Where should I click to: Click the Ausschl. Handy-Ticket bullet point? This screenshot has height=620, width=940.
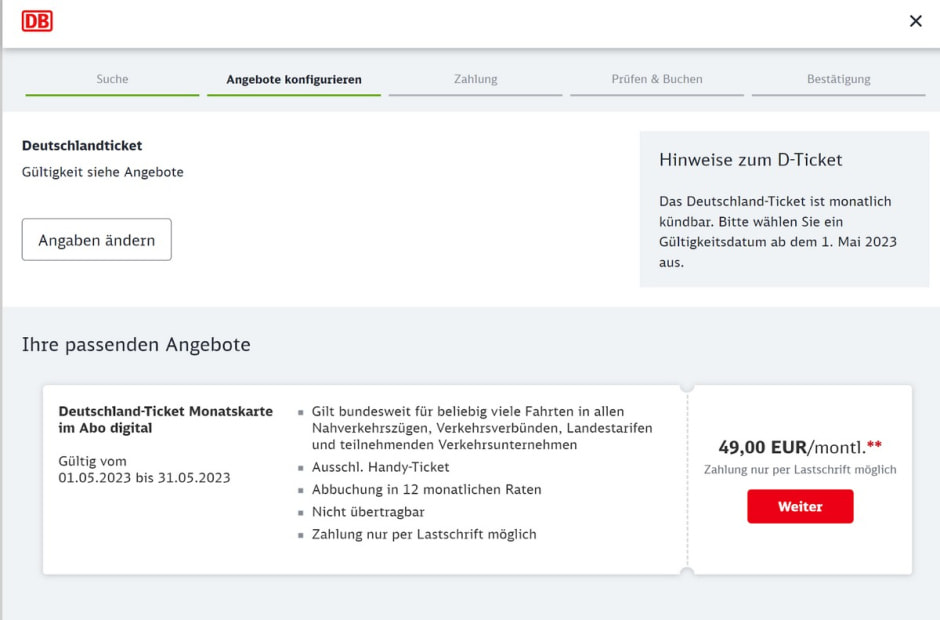(380, 467)
